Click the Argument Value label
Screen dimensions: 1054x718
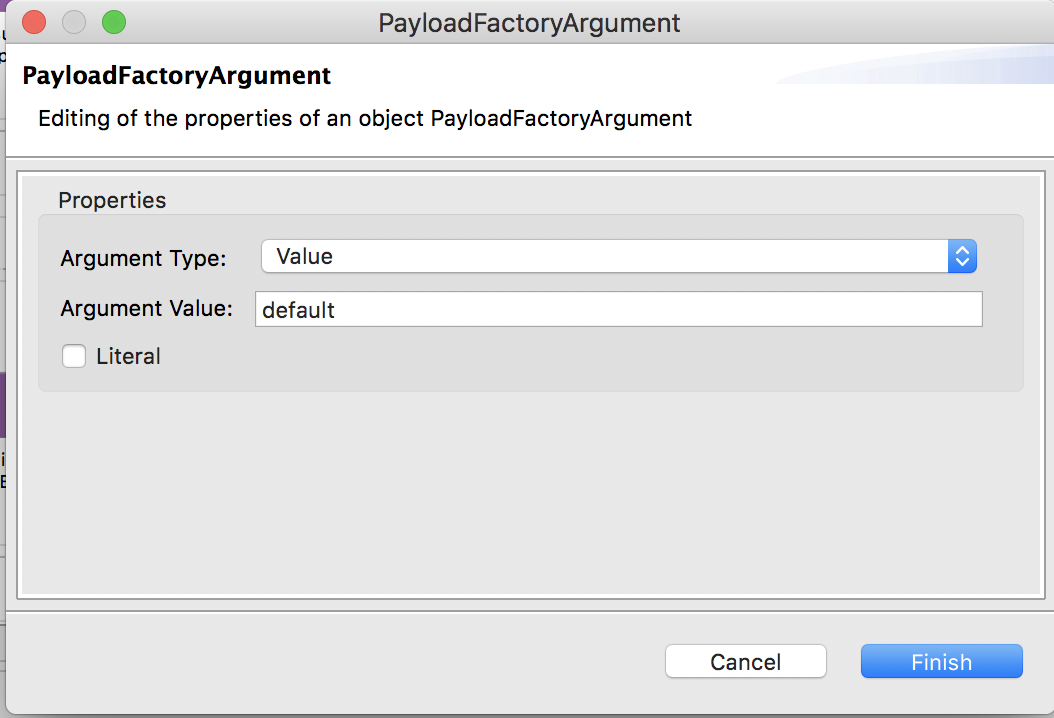pos(147,308)
